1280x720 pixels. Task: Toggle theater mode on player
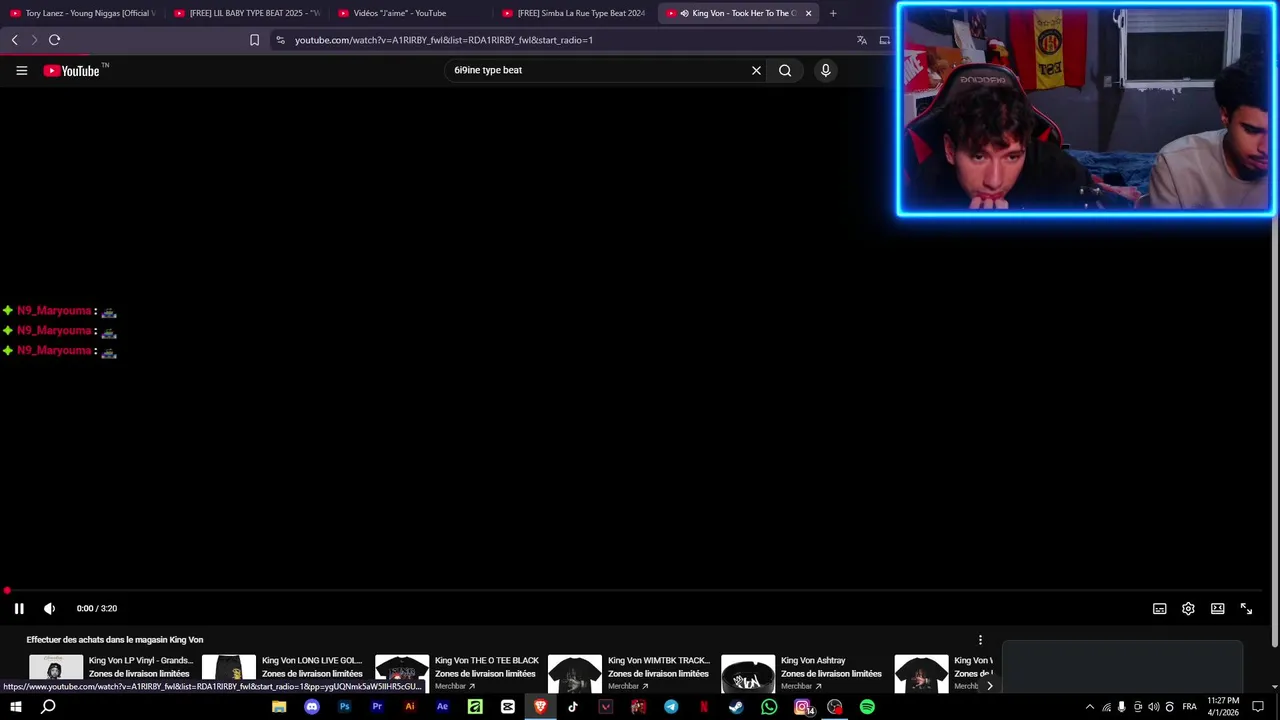pos(1217,608)
